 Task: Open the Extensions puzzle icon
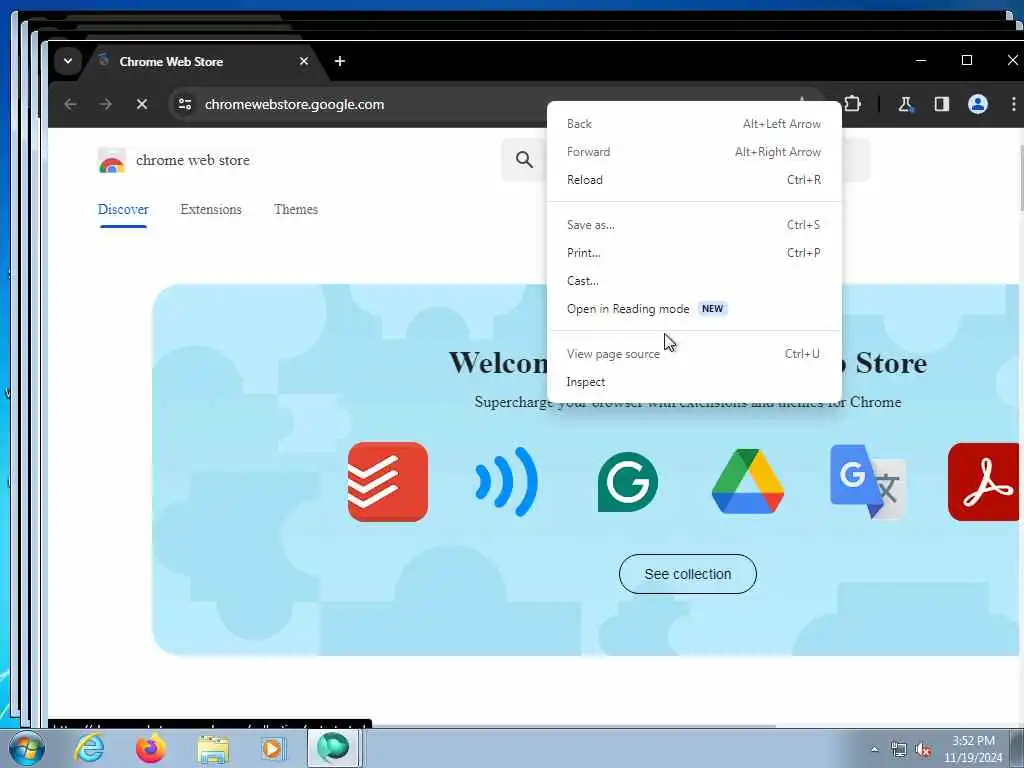(852, 104)
